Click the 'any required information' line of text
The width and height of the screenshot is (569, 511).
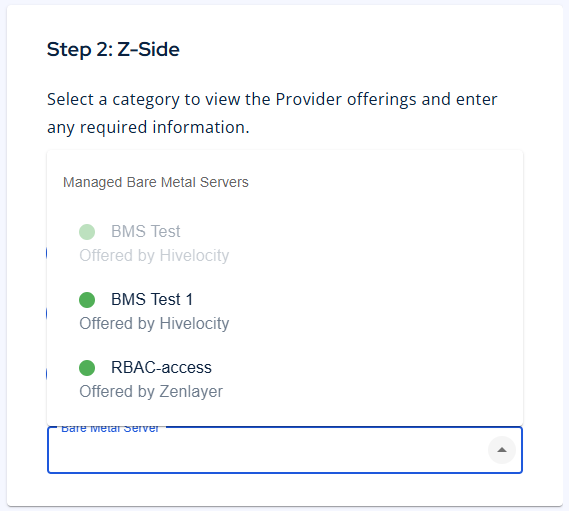[148, 127]
